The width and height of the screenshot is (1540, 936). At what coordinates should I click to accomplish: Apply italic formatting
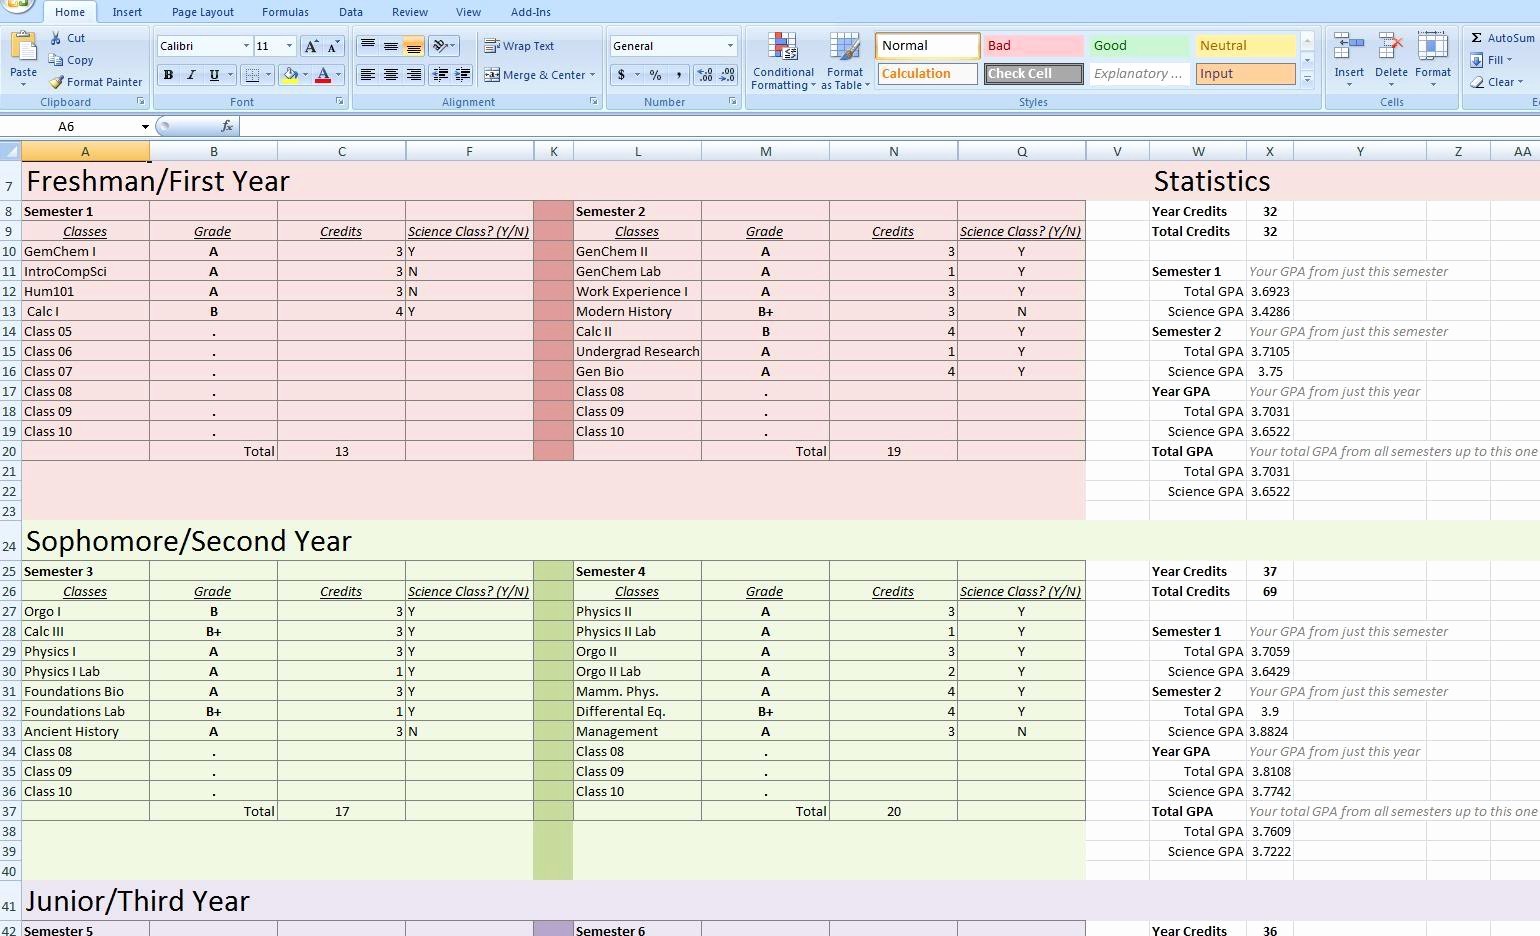(x=190, y=74)
